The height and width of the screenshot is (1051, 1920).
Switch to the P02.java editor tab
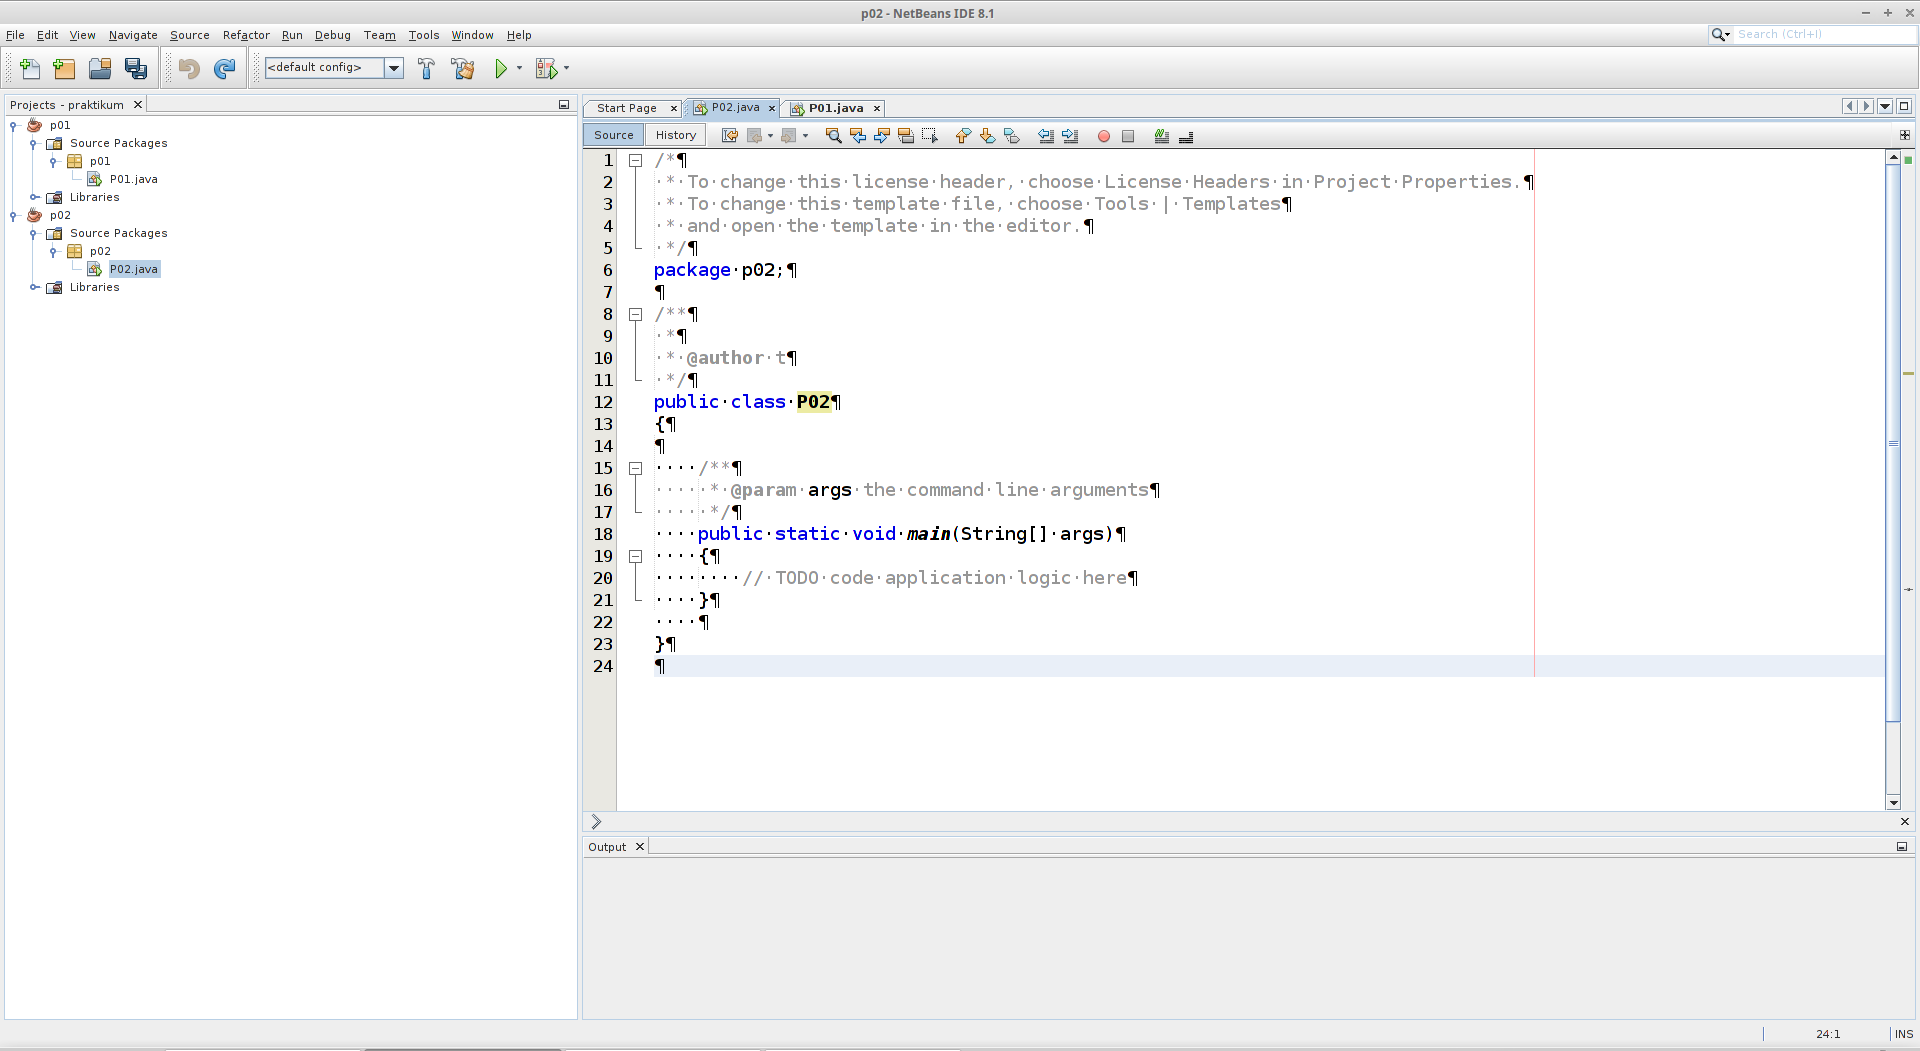[x=735, y=108]
